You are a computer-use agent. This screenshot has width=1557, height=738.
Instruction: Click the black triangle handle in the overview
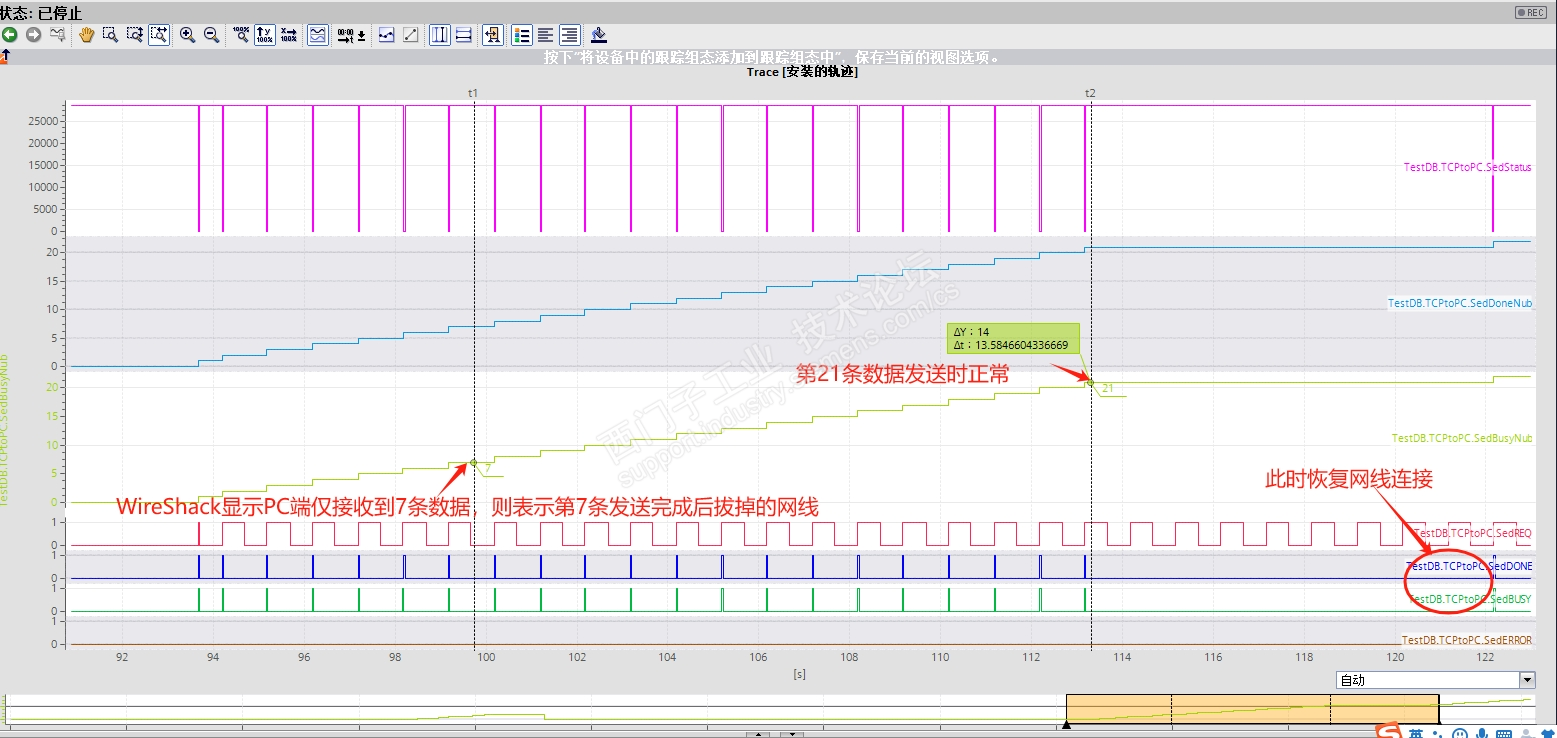[1066, 725]
